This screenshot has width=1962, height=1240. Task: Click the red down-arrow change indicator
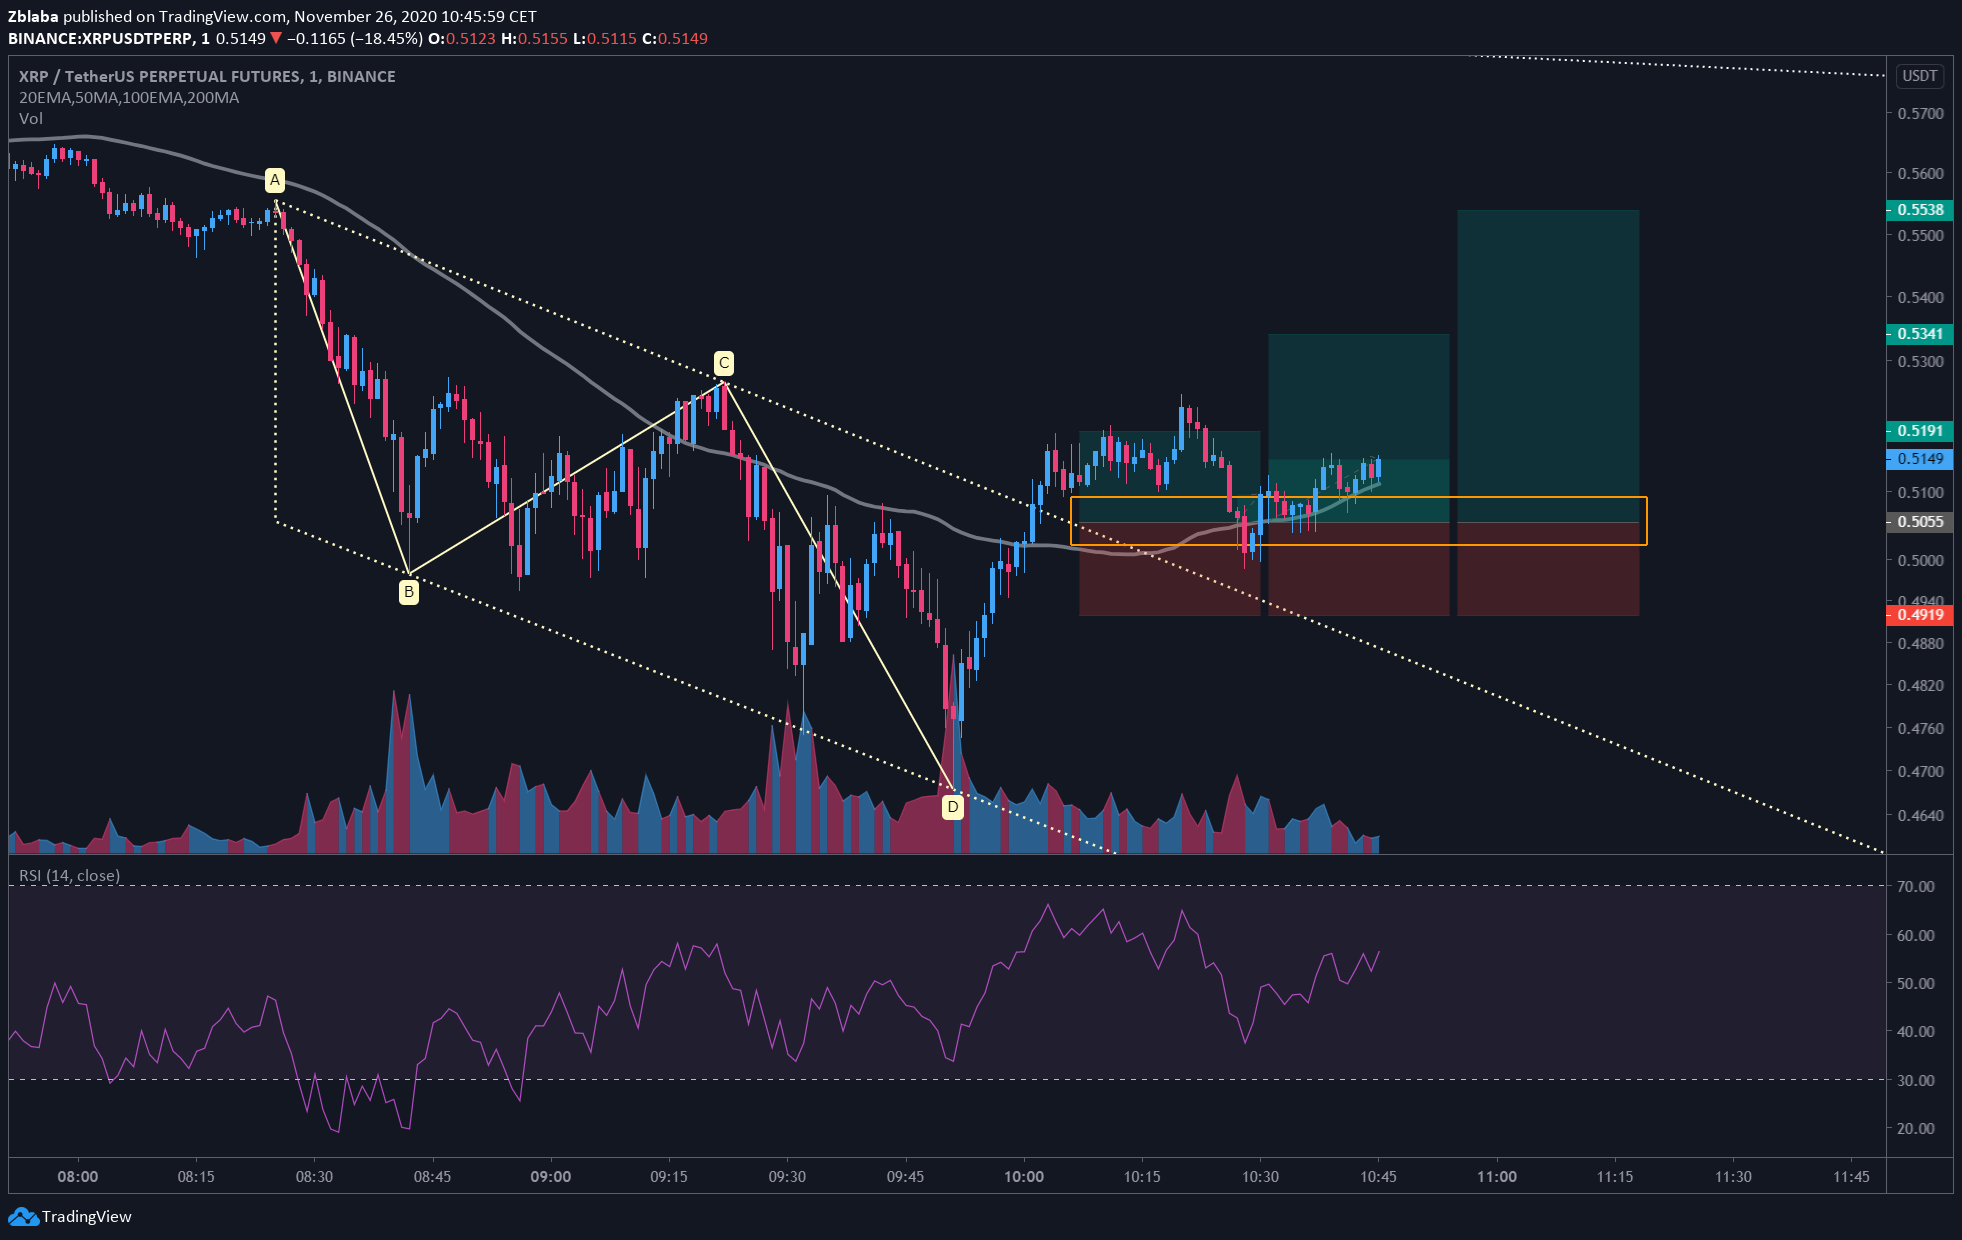click(276, 39)
